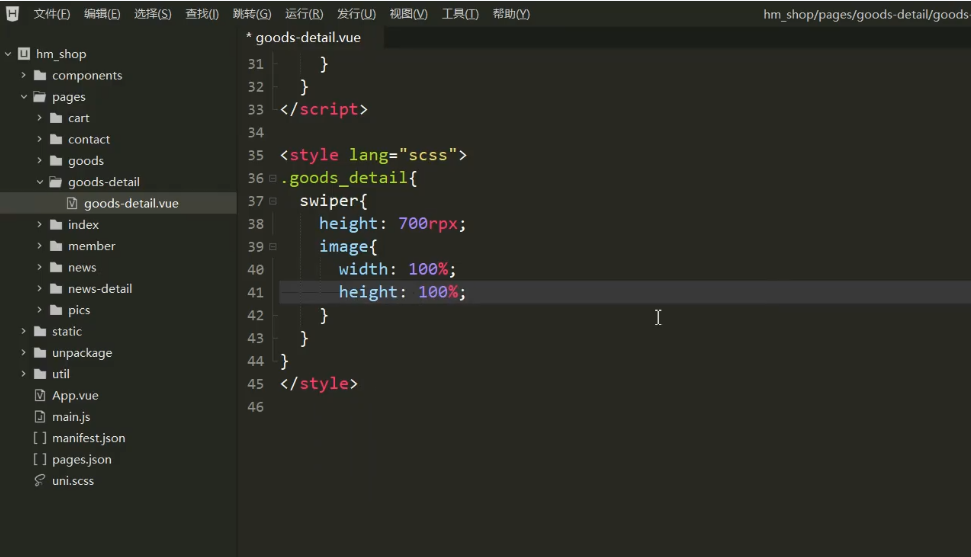Open the 工具(T) menu
This screenshot has height=557, width=971.
click(x=460, y=14)
